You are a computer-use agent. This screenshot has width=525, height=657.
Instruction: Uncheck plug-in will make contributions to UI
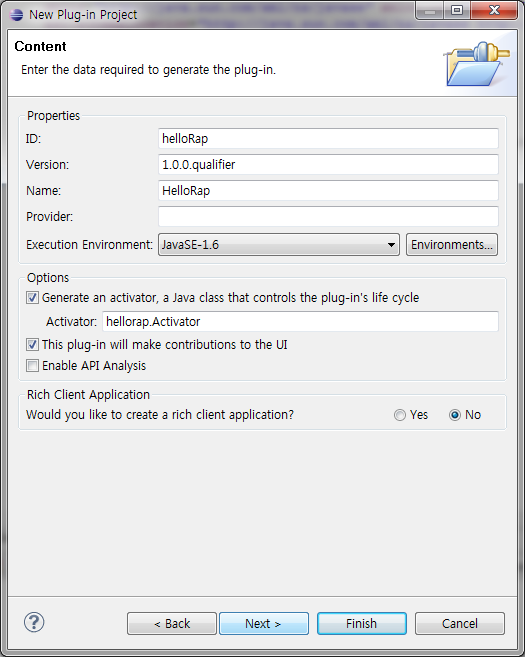point(32,345)
